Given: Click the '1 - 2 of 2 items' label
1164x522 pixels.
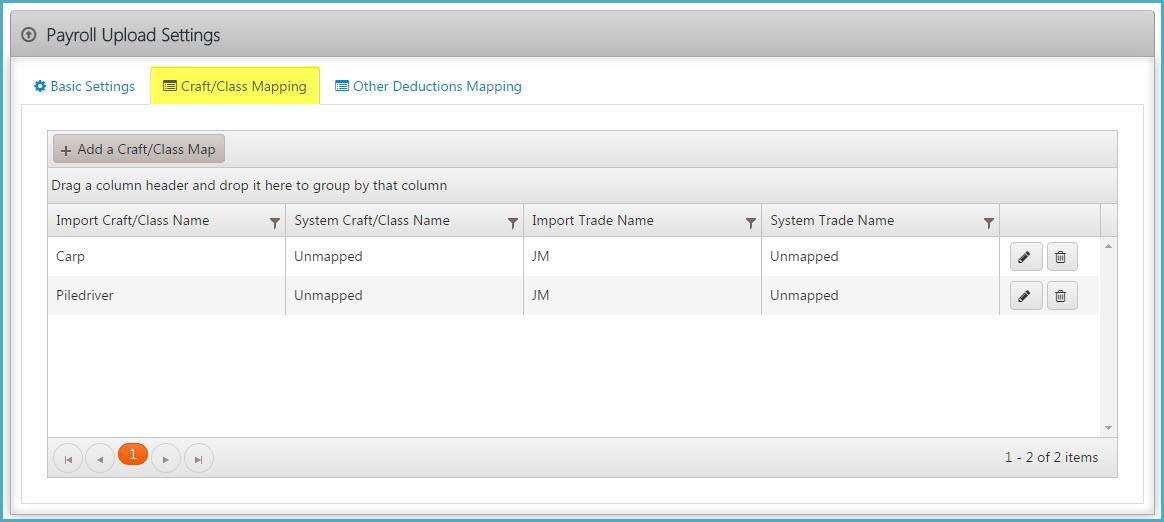Looking at the screenshot, I should [1051, 457].
